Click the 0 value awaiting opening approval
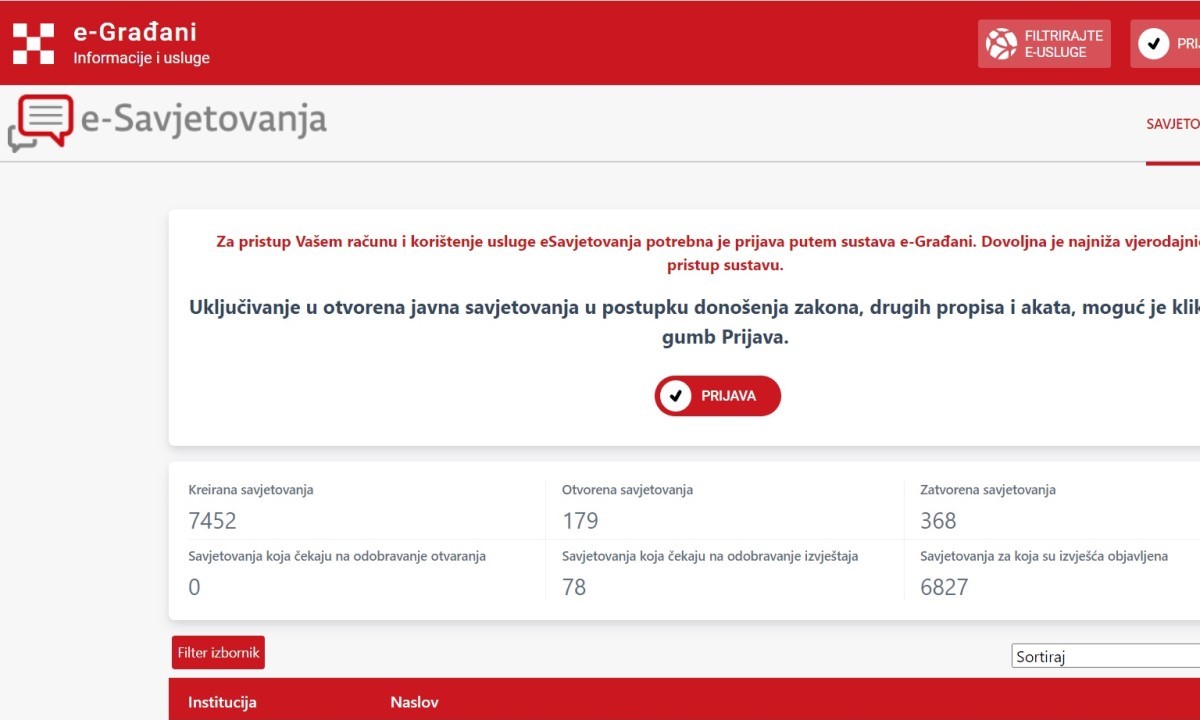Image resolution: width=1200 pixels, height=720 pixels. [x=194, y=587]
